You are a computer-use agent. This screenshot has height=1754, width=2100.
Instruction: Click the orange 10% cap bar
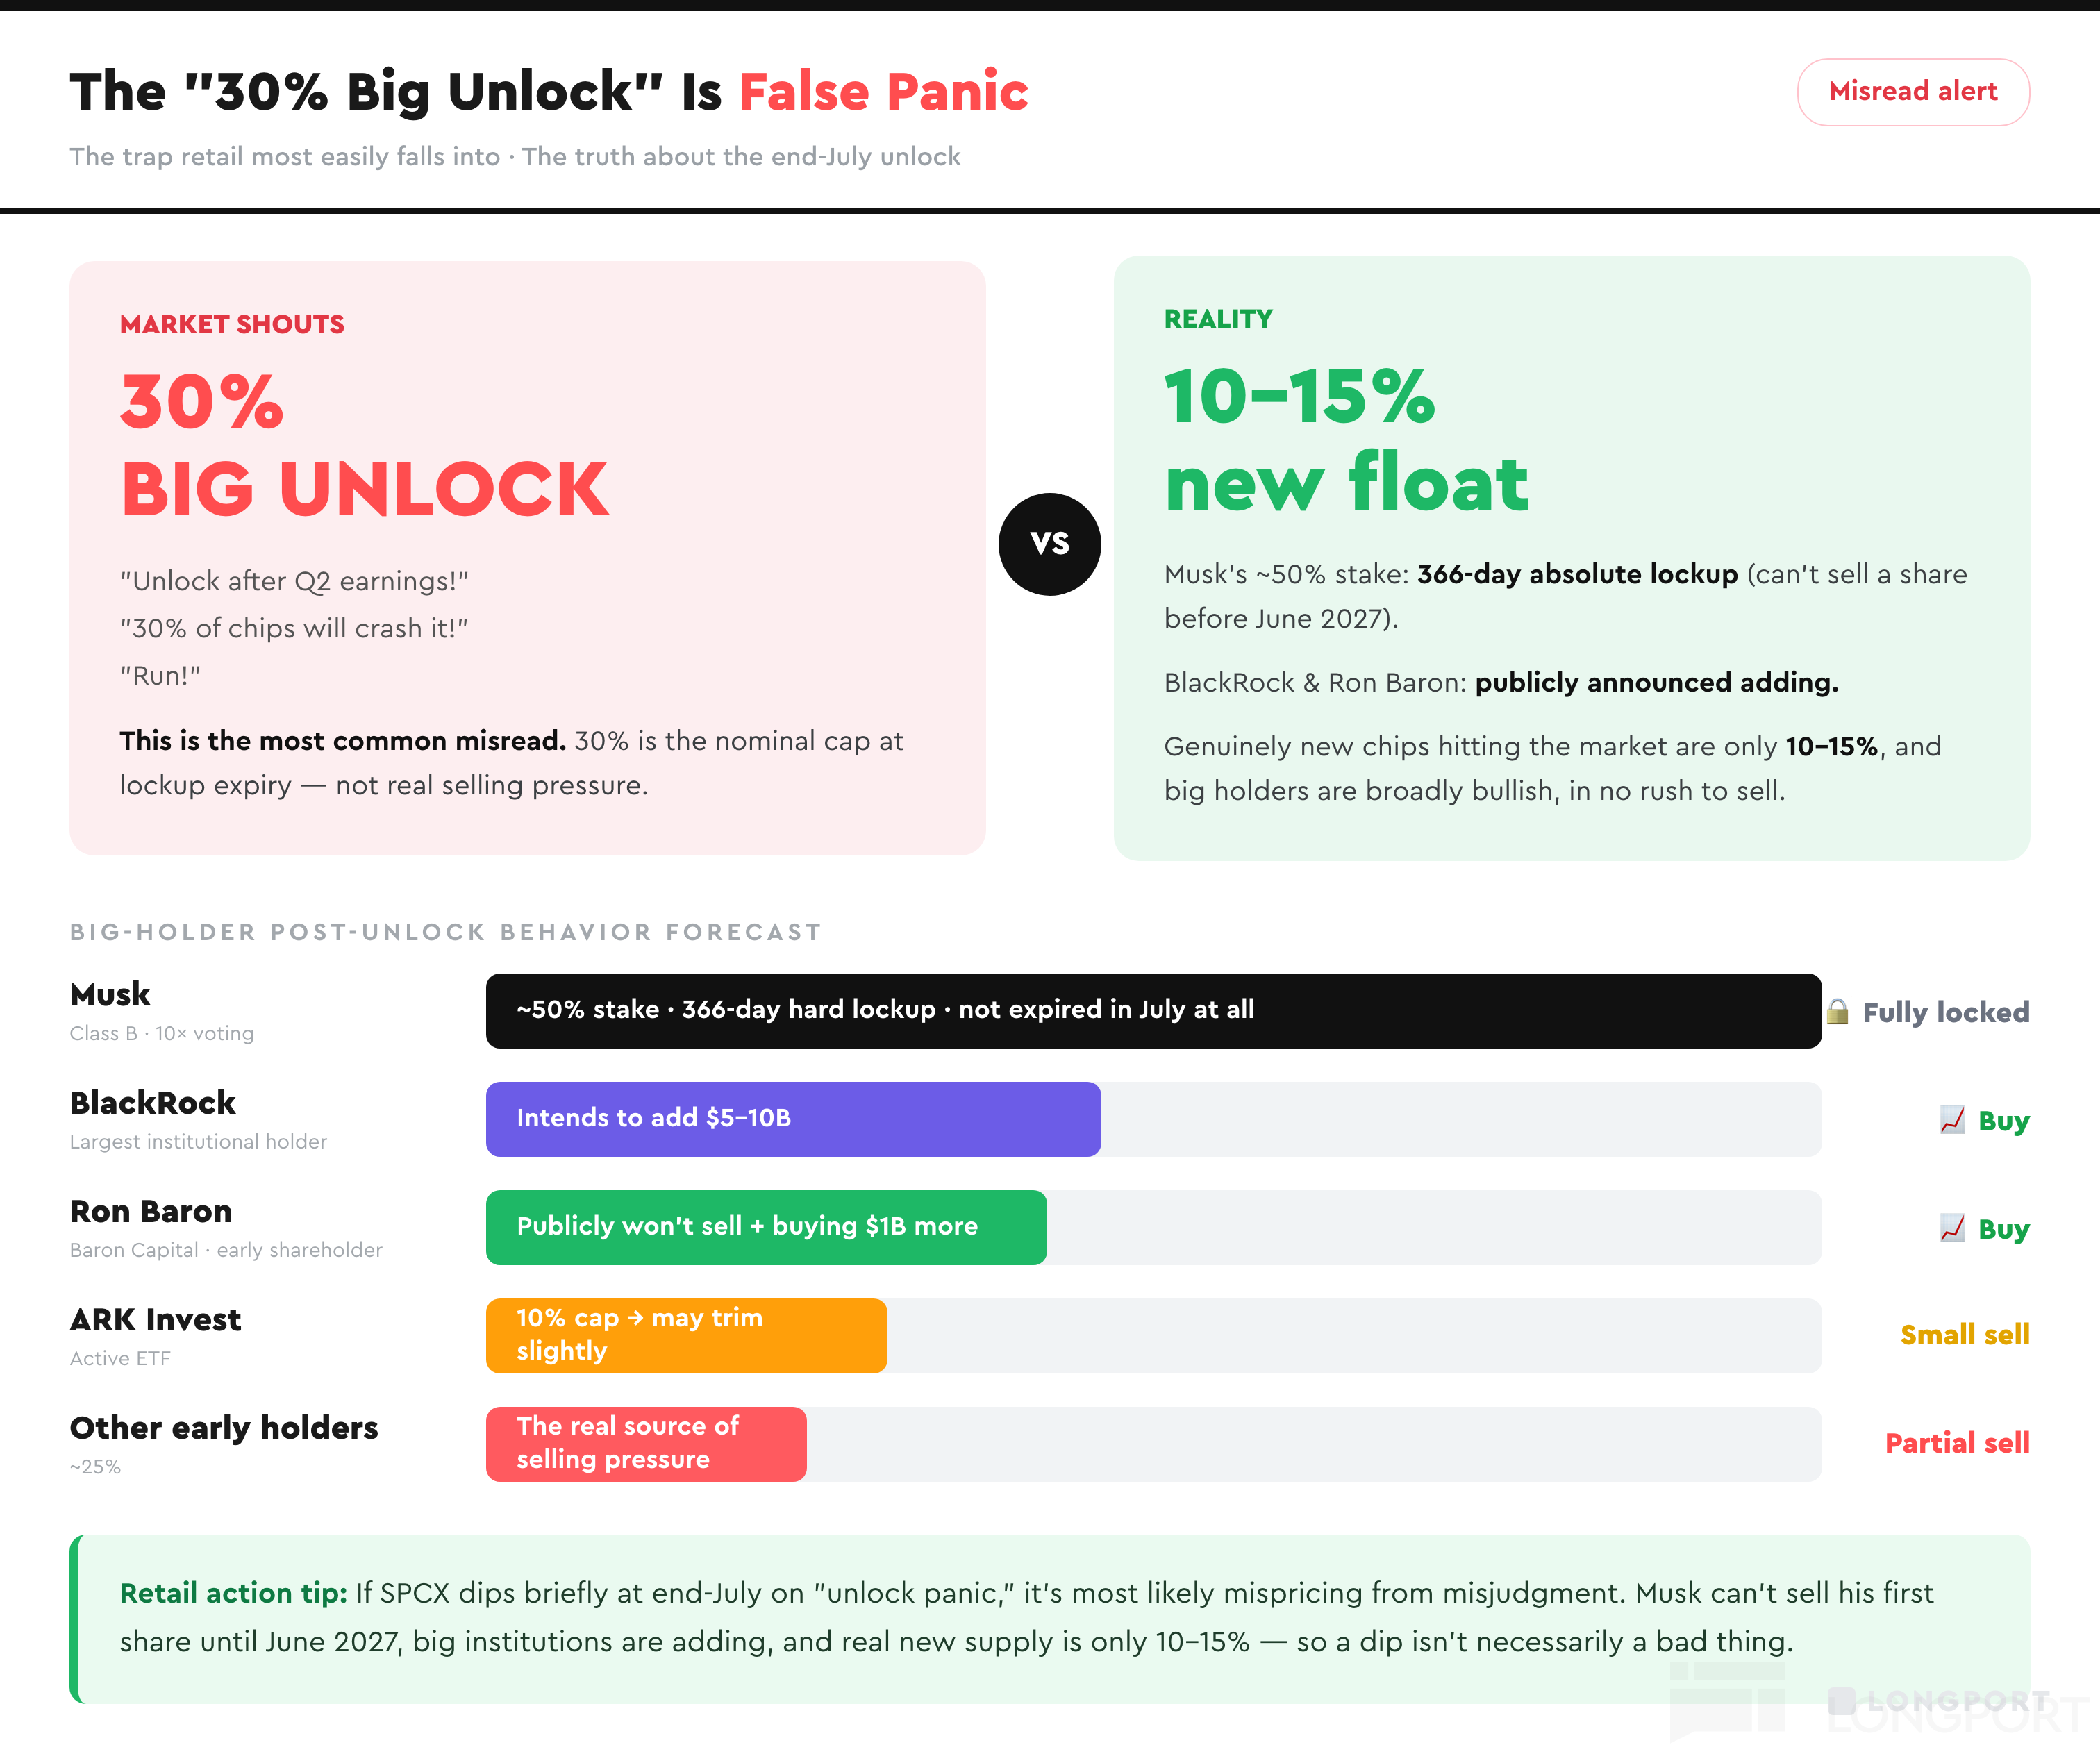click(x=686, y=1335)
